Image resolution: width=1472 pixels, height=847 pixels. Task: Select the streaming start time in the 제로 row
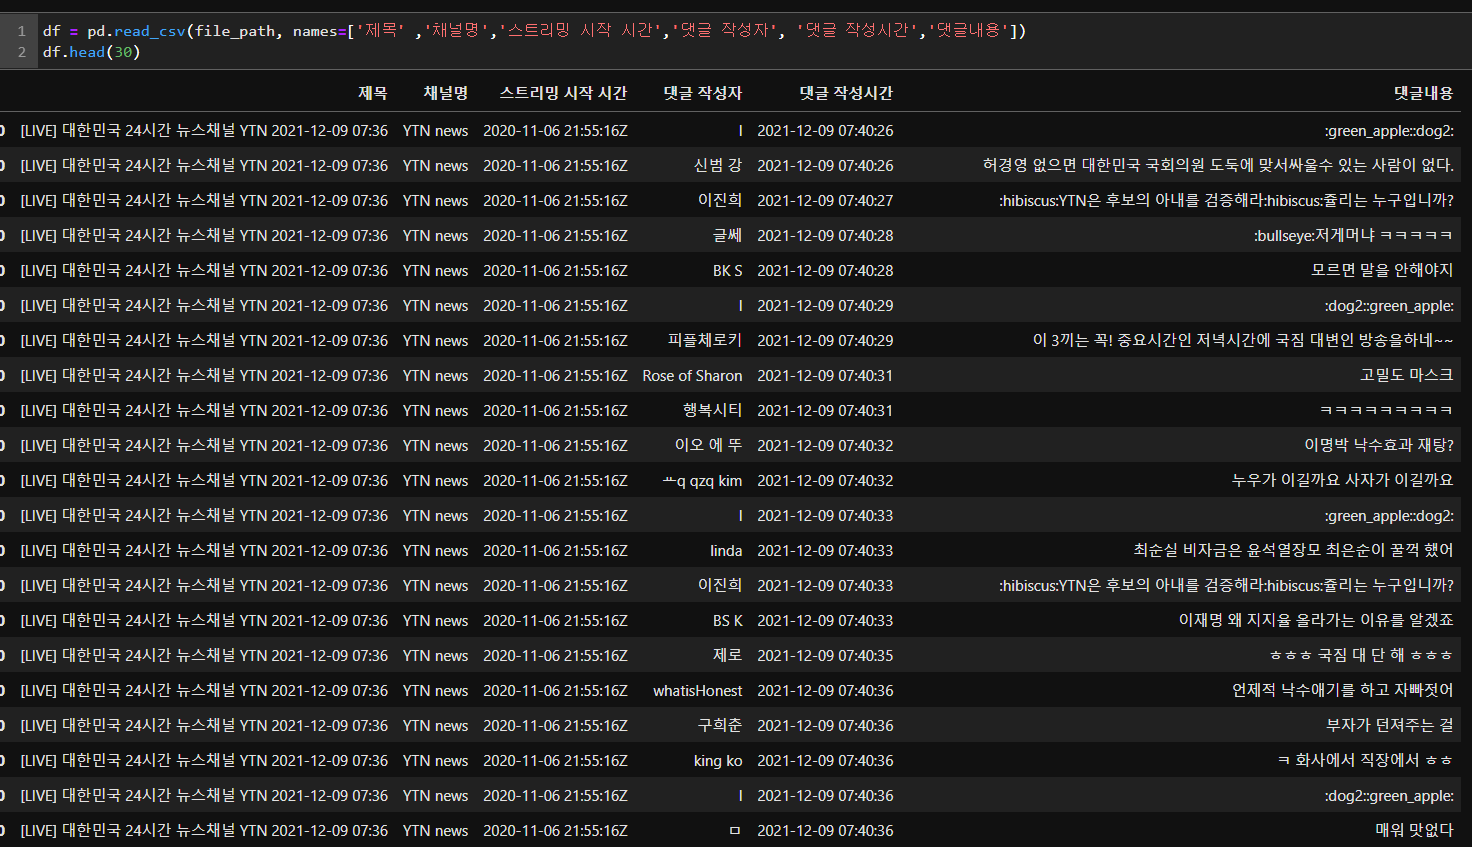tap(555, 655)
